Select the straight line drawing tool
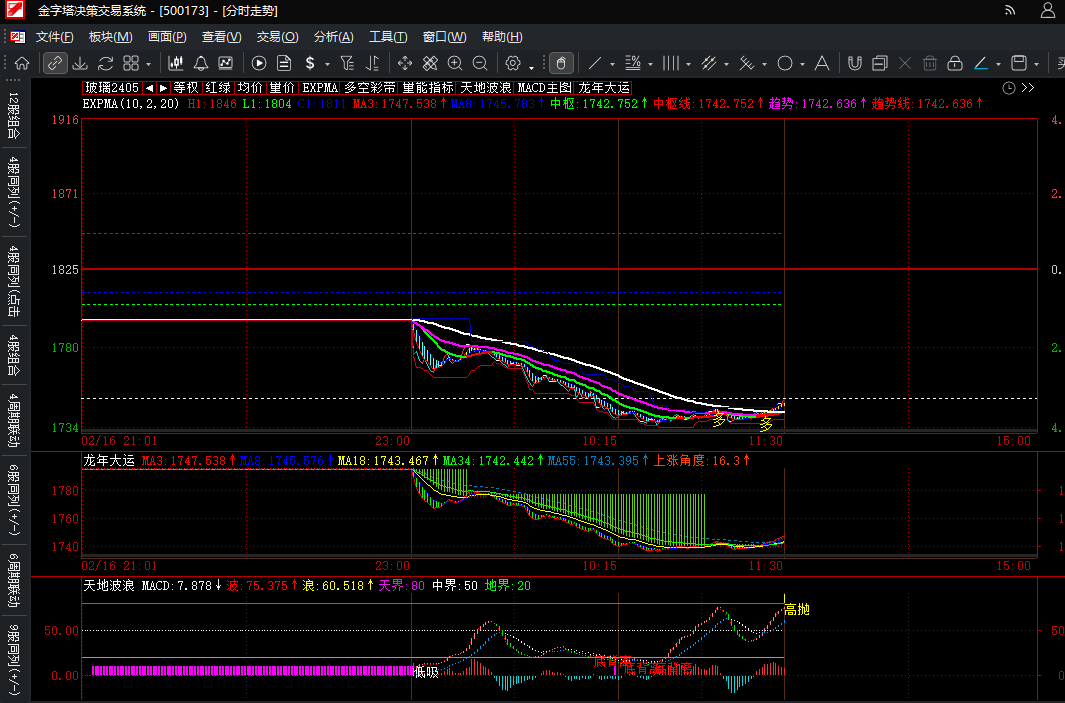The image size is (1065, 703). click(594, 63)
